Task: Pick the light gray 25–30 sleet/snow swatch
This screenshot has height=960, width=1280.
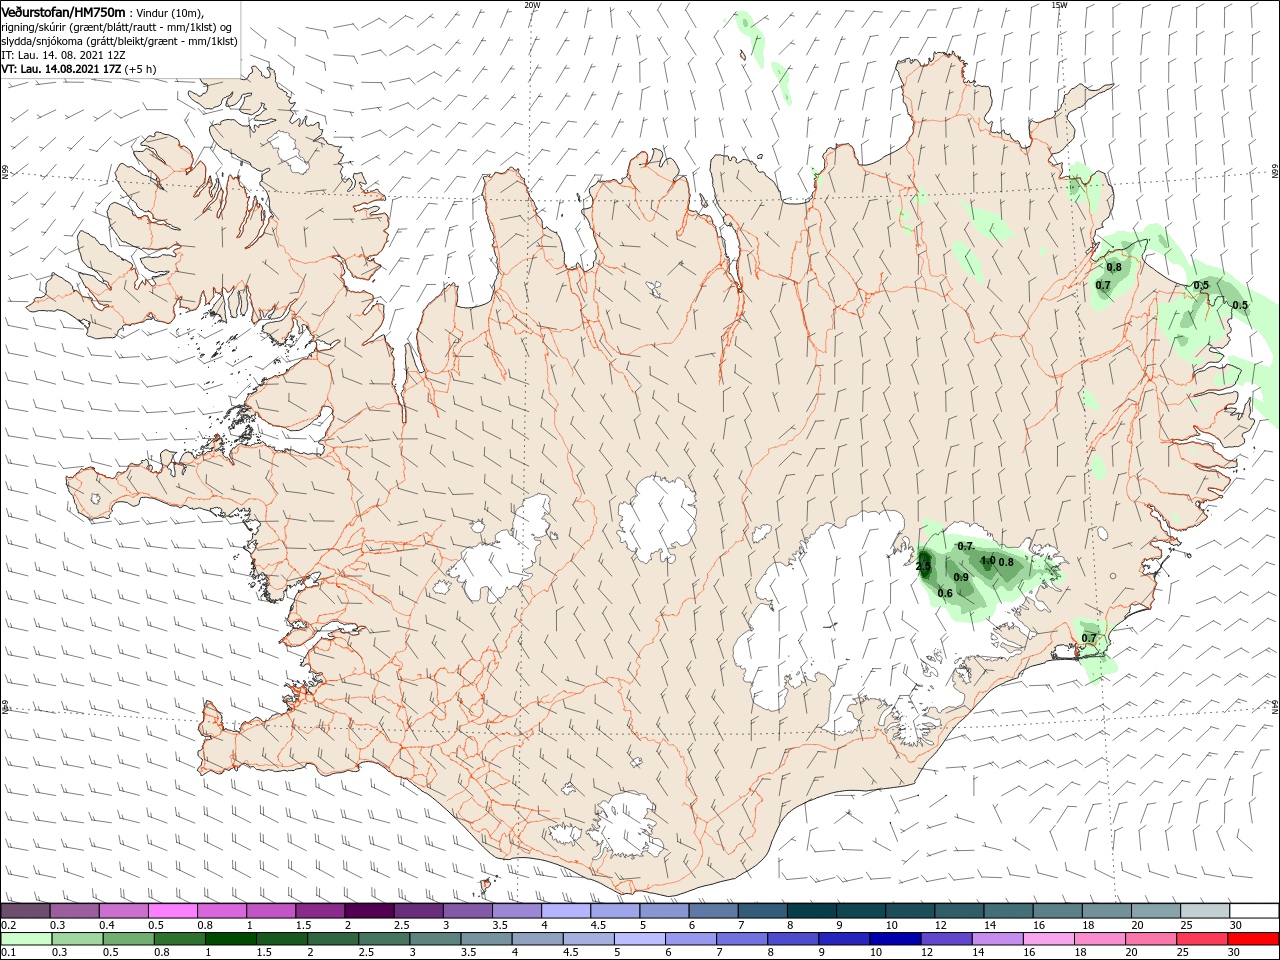Action: tap(1203, 911)
